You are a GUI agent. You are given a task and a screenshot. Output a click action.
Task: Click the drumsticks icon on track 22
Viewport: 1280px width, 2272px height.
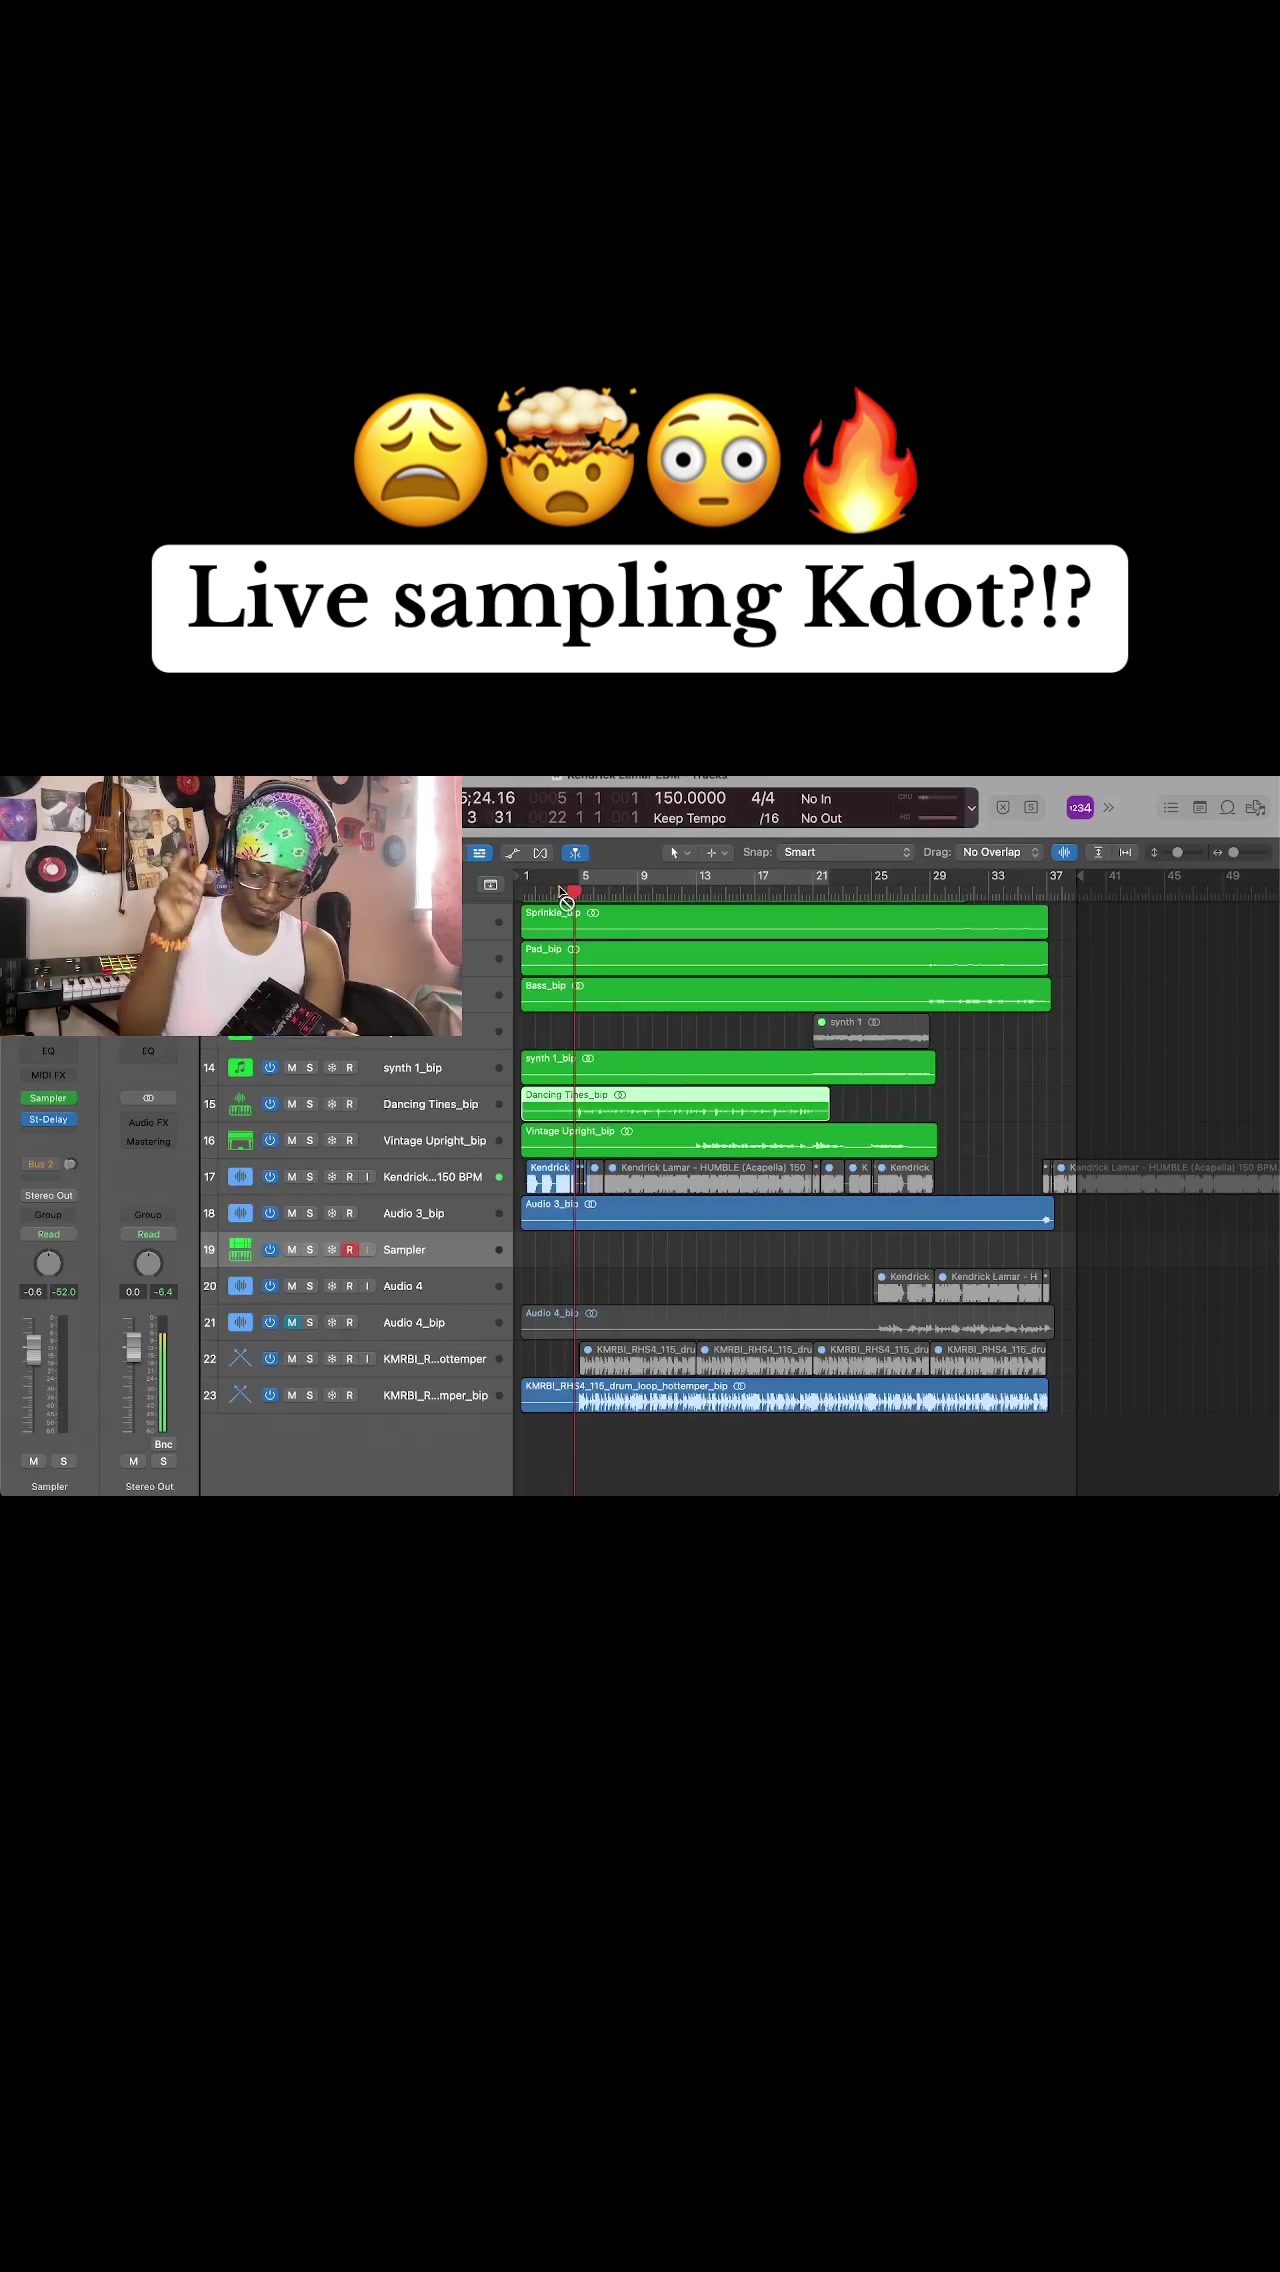point(240,1359)
